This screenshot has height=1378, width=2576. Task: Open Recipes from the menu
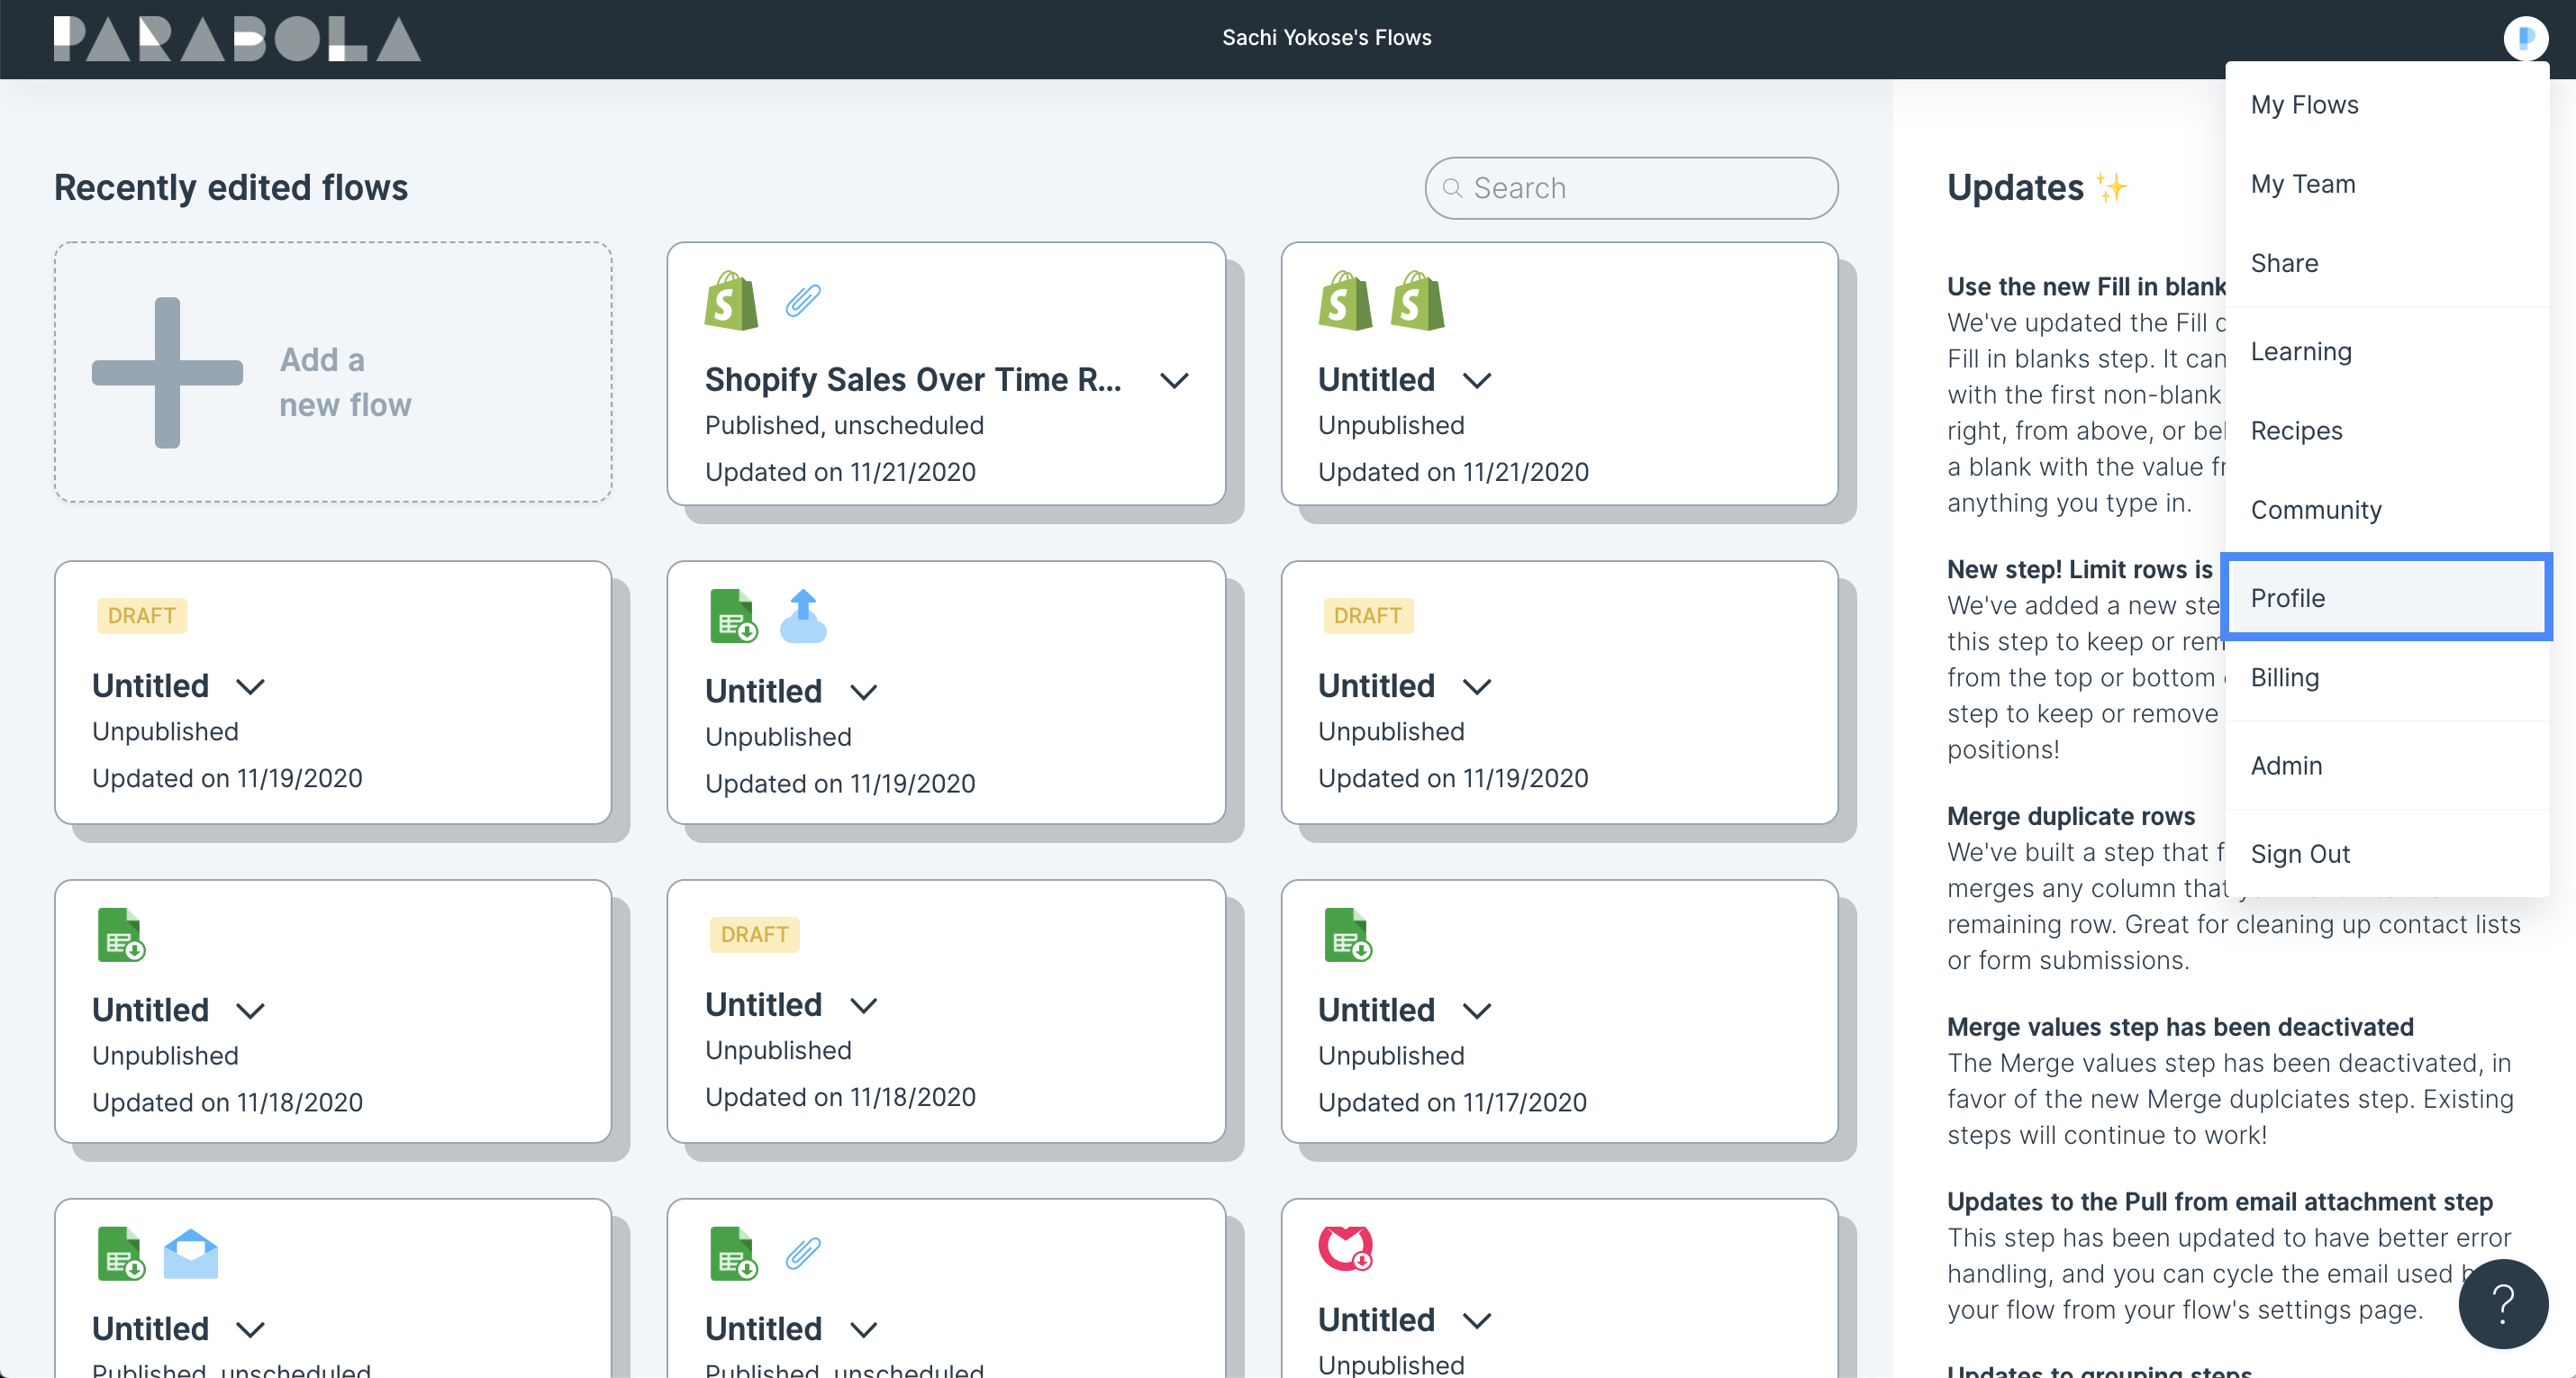tap(2387, 431)
